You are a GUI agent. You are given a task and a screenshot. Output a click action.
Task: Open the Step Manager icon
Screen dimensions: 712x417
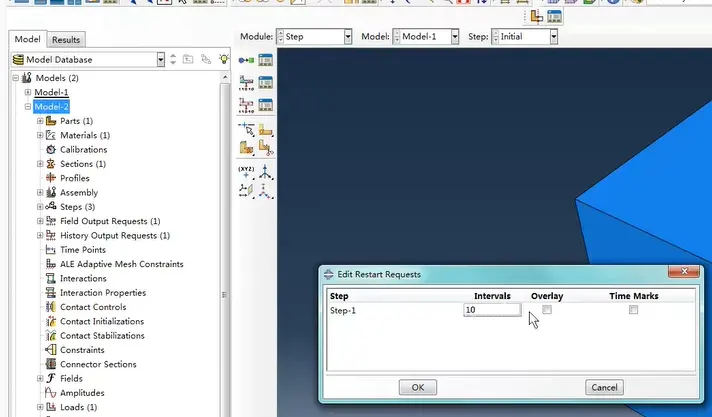[266, 60]
